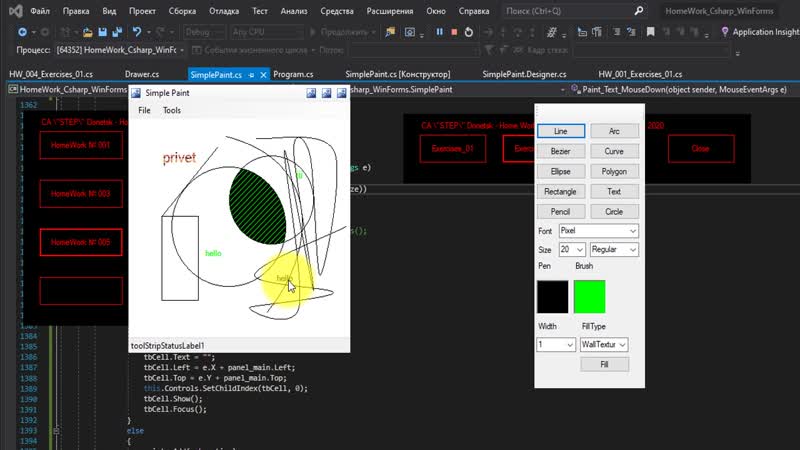Click the comment selection toolbar icon
This screenshot has width=800, height=450.
pos(617,32)
